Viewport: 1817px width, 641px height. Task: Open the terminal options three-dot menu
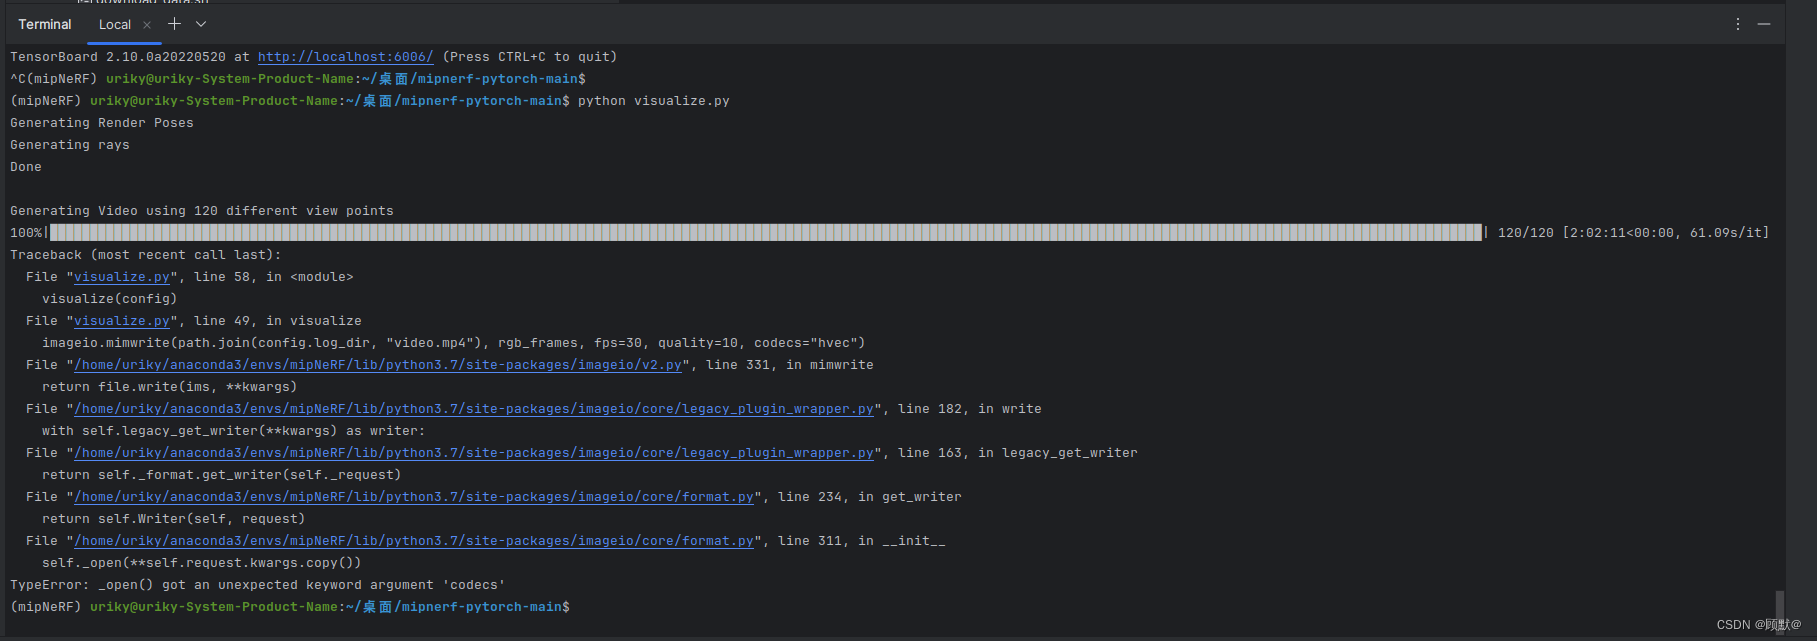1737,23
